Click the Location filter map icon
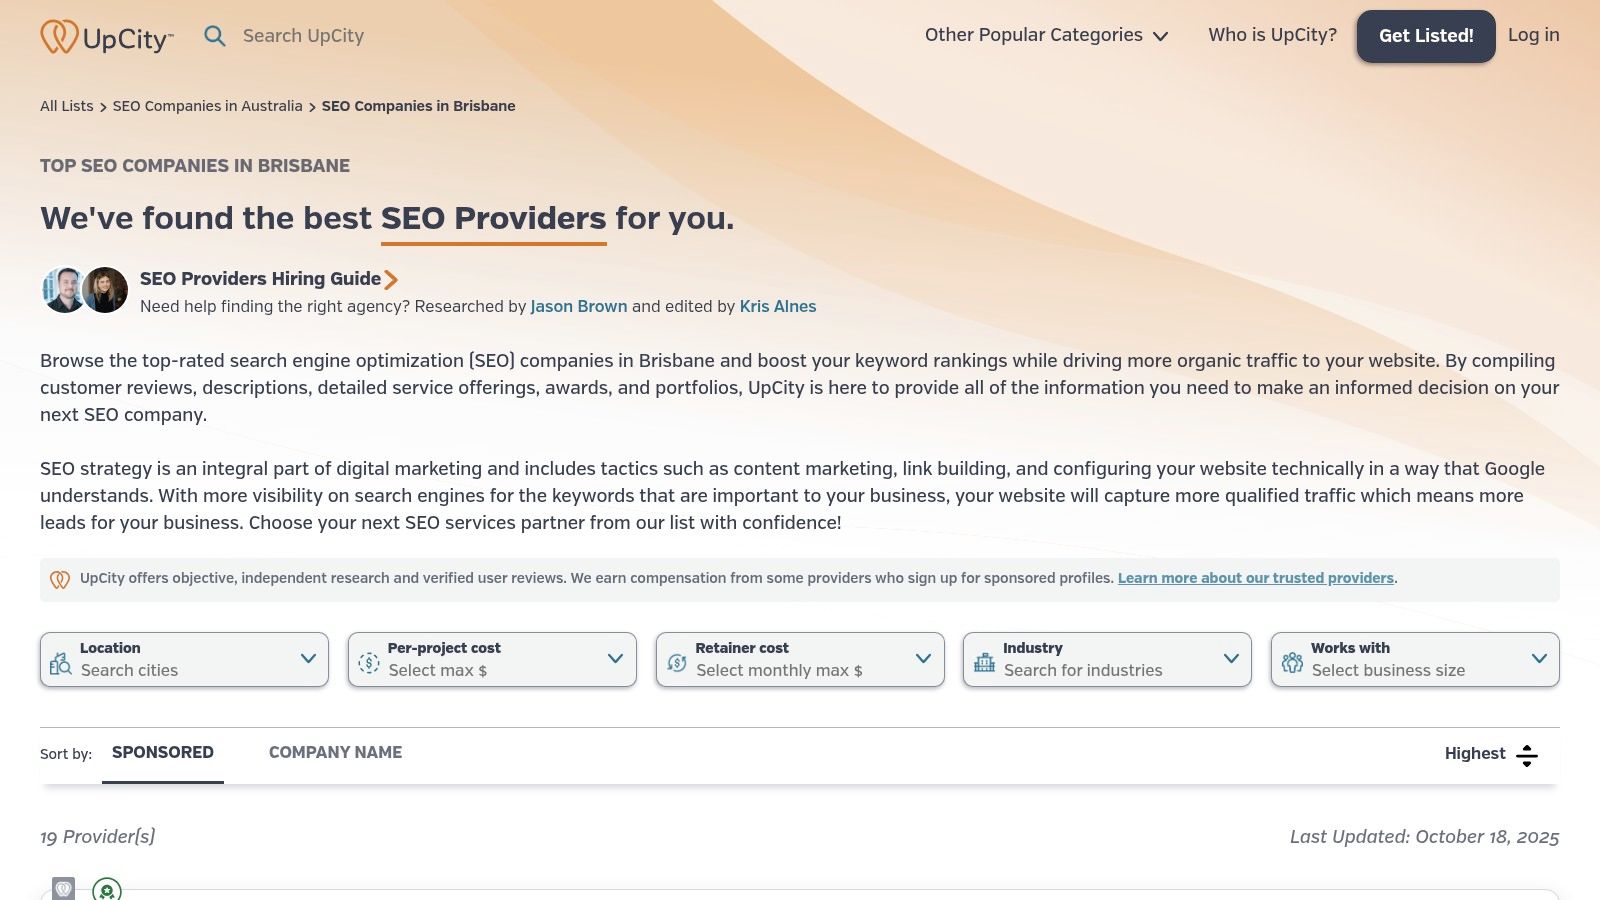The width and height of the screenshot is (1600, 900). pos(61,663)
